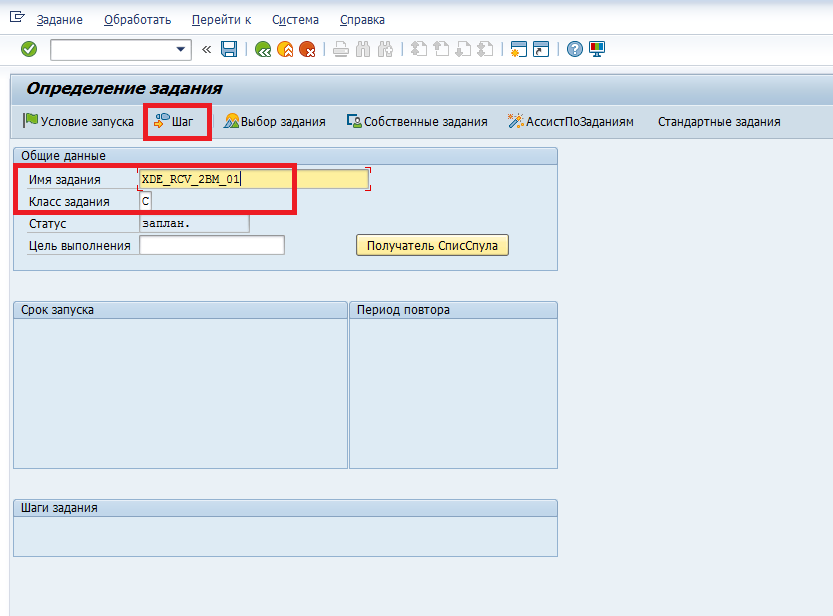833x616 pixels.
Task: Open the Система menu
Action: tap(295, 20)
